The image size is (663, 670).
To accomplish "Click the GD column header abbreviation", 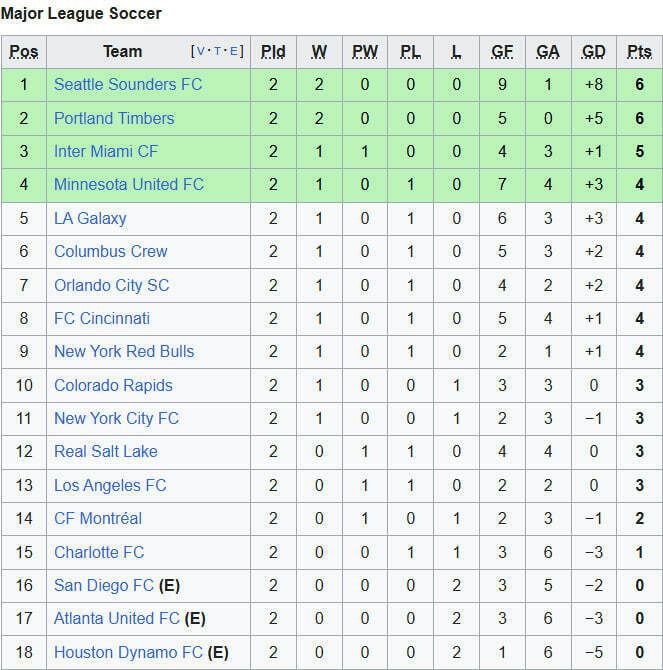I will [594, 52].
